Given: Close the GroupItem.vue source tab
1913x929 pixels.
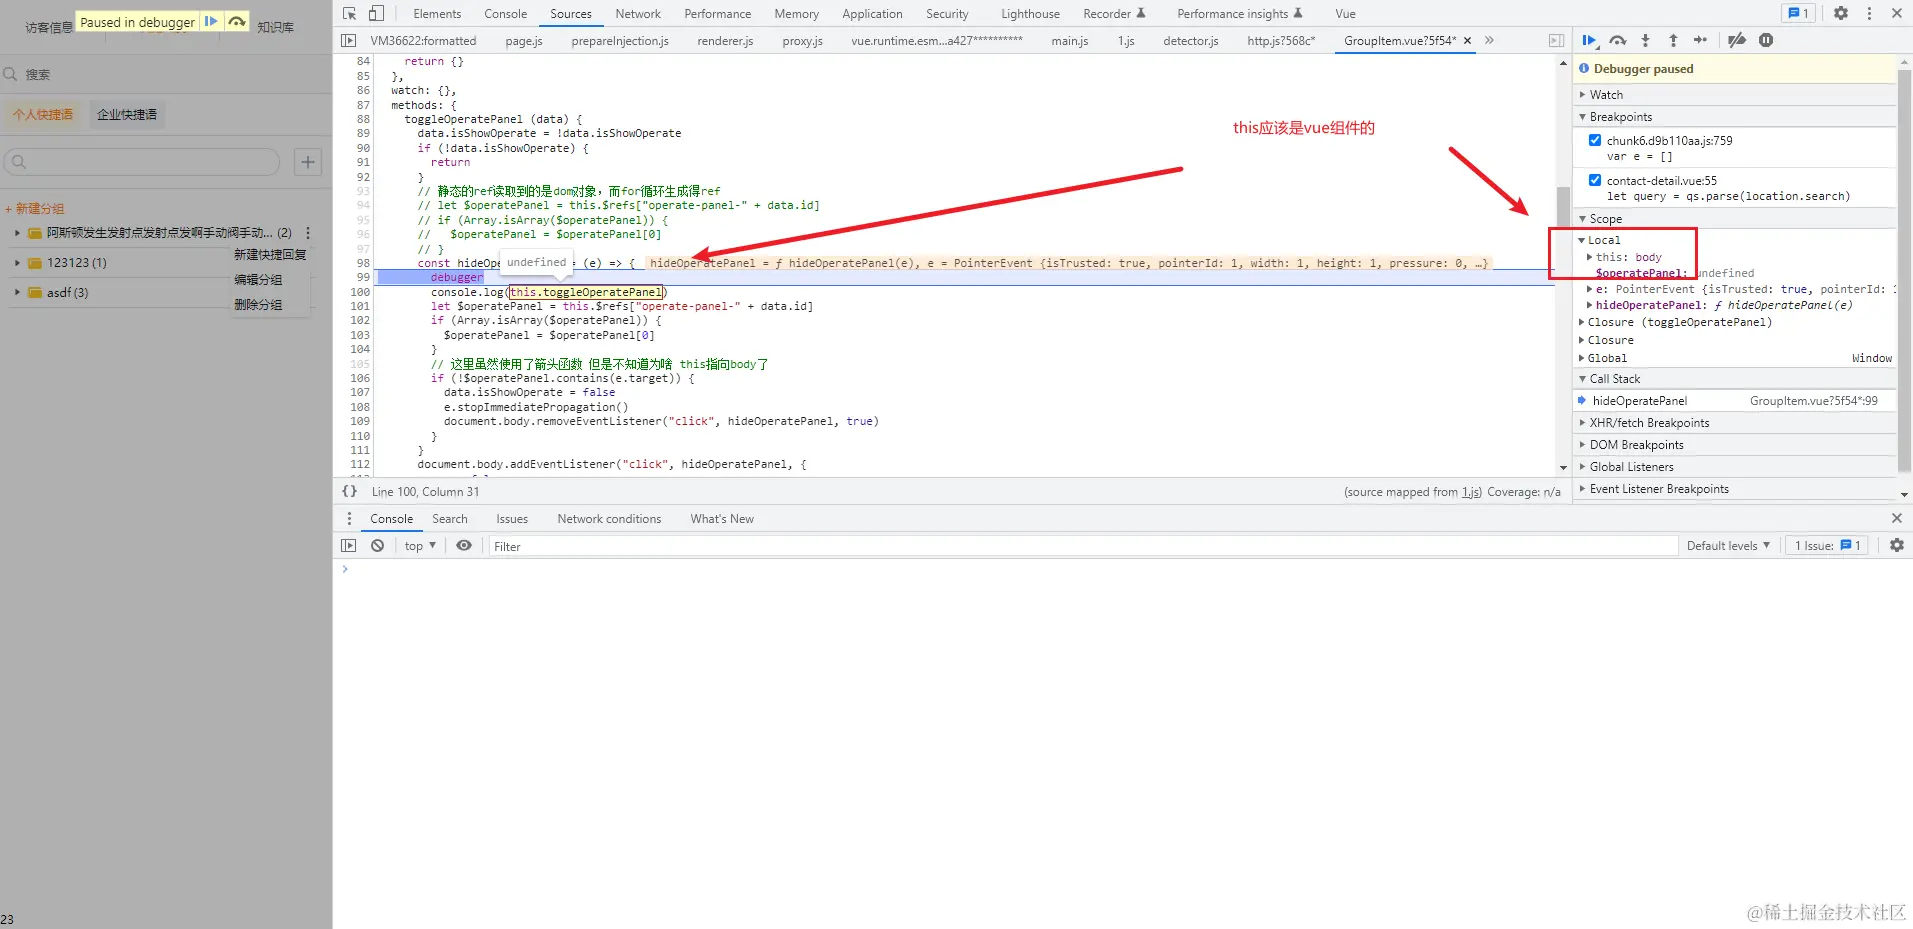Looking at the screenshot, I should click(x=1467, y=41).
